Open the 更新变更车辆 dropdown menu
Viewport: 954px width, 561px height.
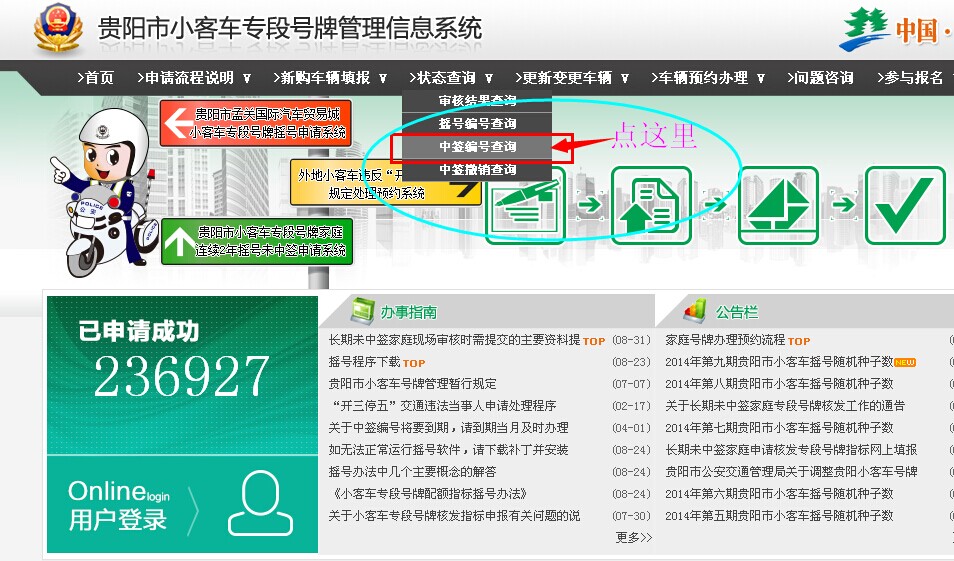573,78
